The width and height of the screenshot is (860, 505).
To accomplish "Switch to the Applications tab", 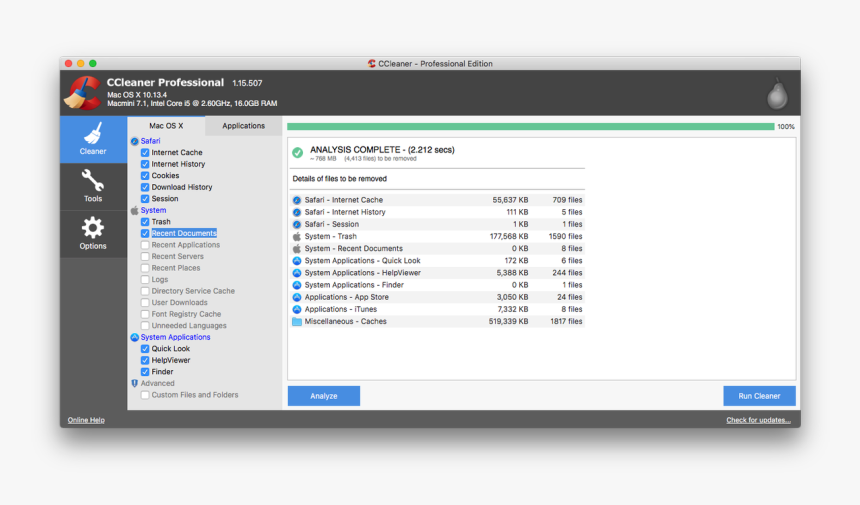I will [244, 126].
